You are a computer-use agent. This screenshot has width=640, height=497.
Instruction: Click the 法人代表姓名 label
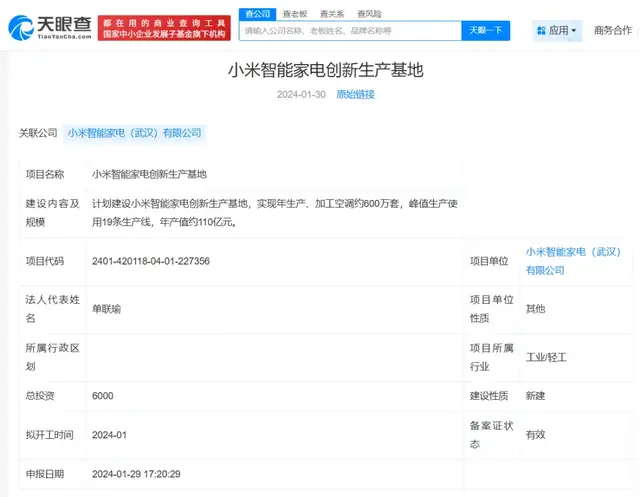click(52, 309)
